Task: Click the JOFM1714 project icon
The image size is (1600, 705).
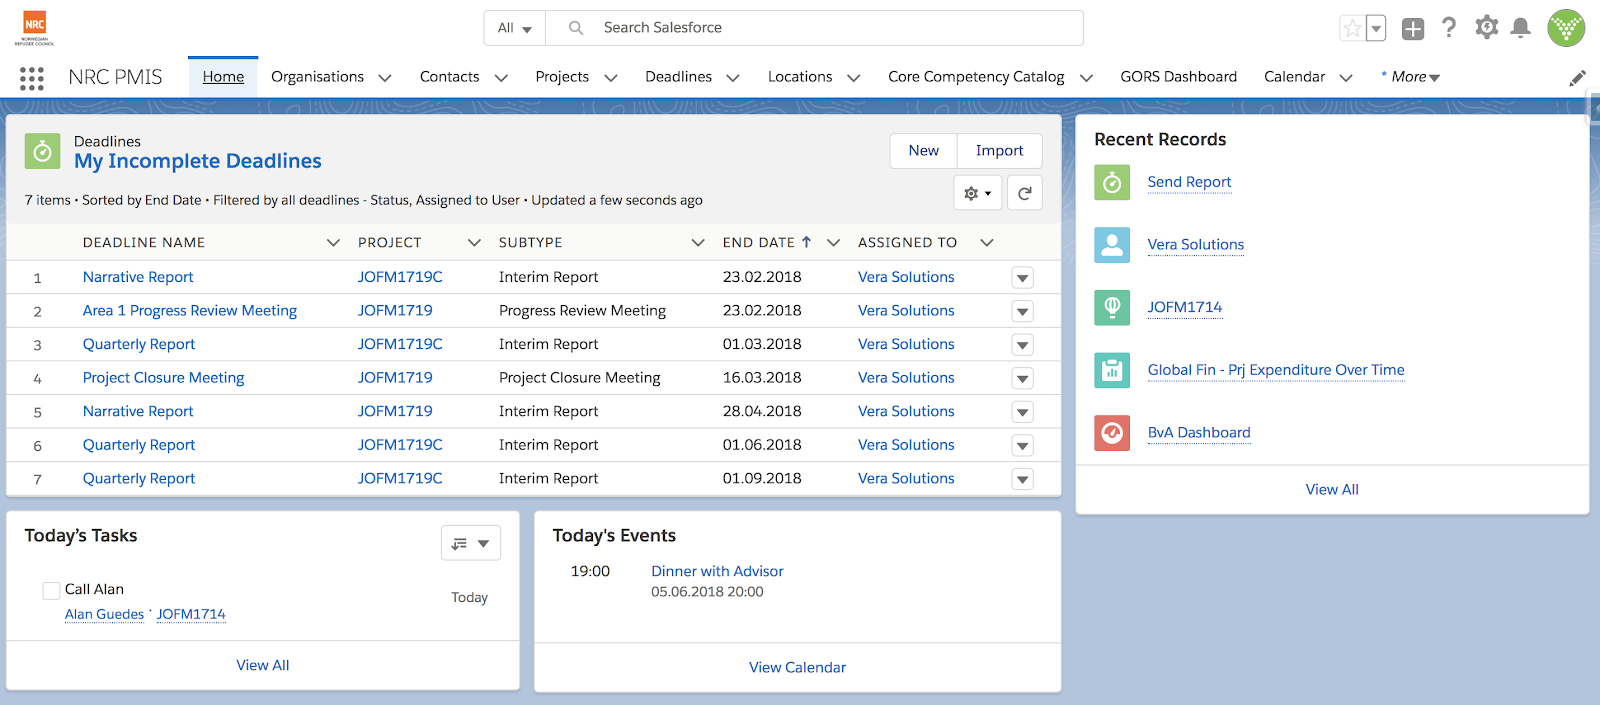Action: [1112, 308]
